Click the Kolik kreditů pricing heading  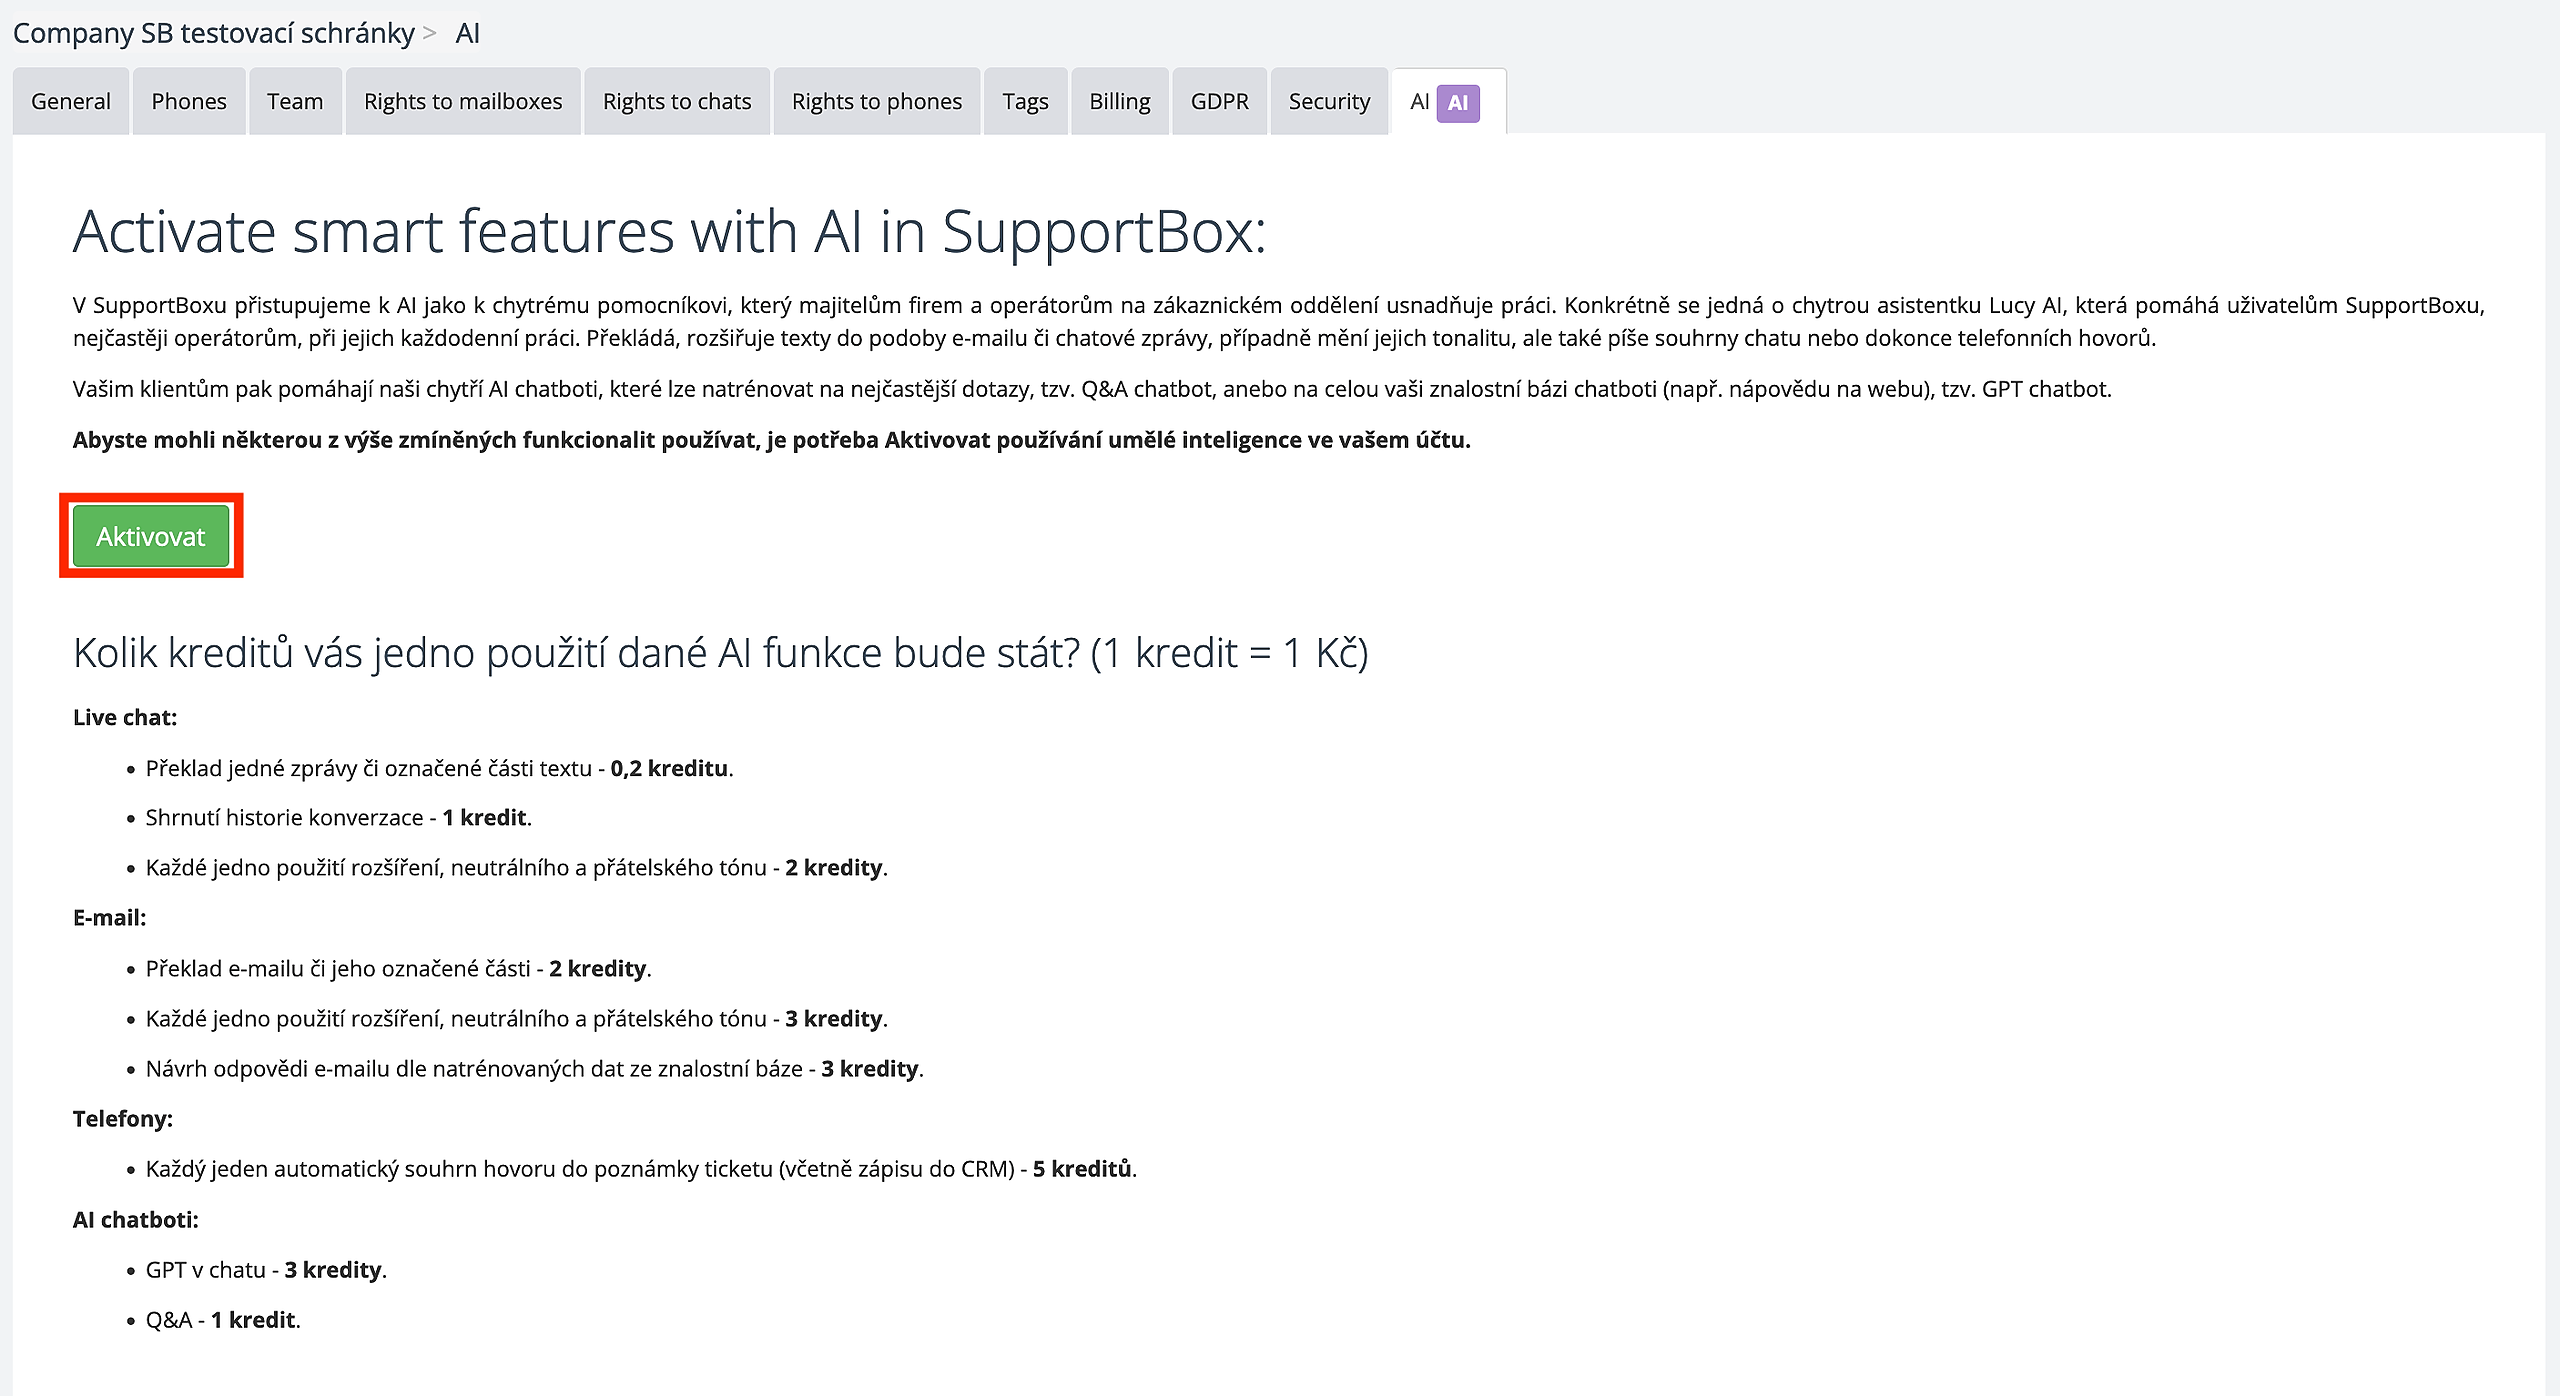(720, 652)
